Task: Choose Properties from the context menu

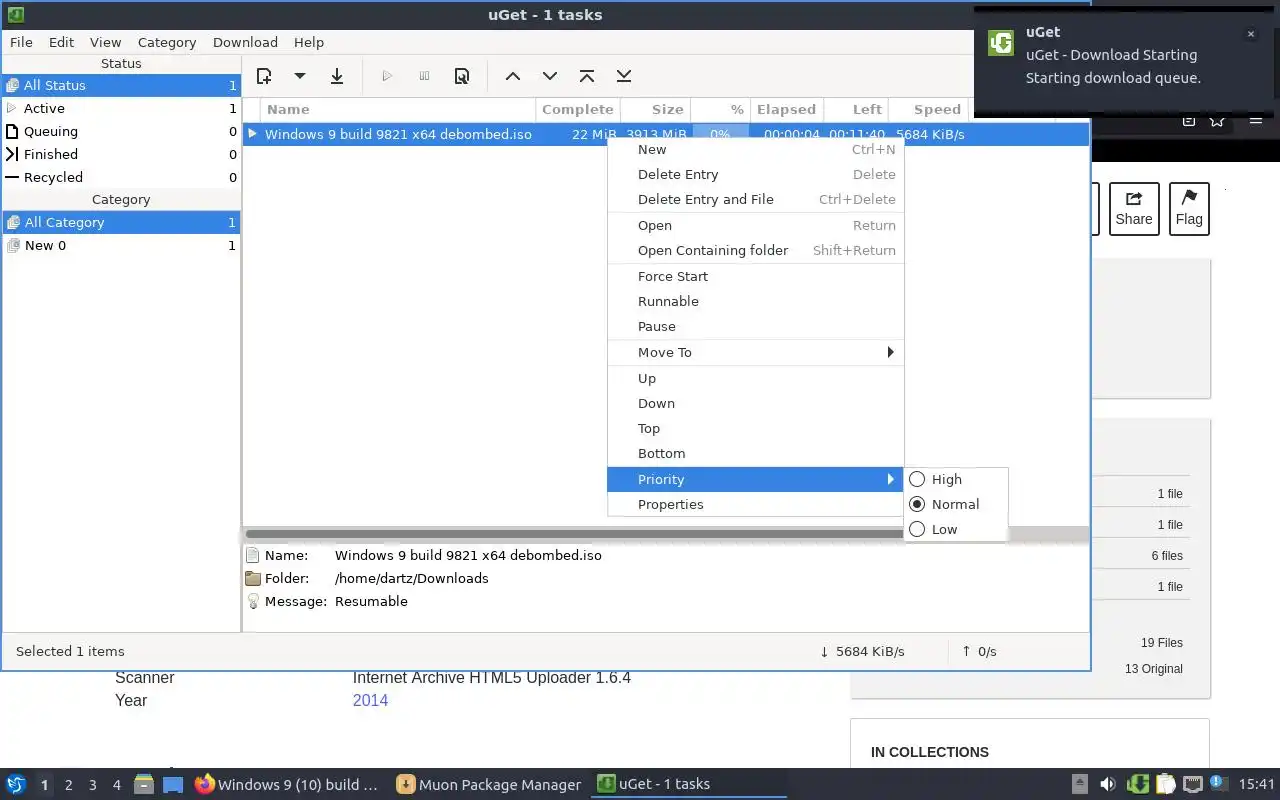Action: 755,504
